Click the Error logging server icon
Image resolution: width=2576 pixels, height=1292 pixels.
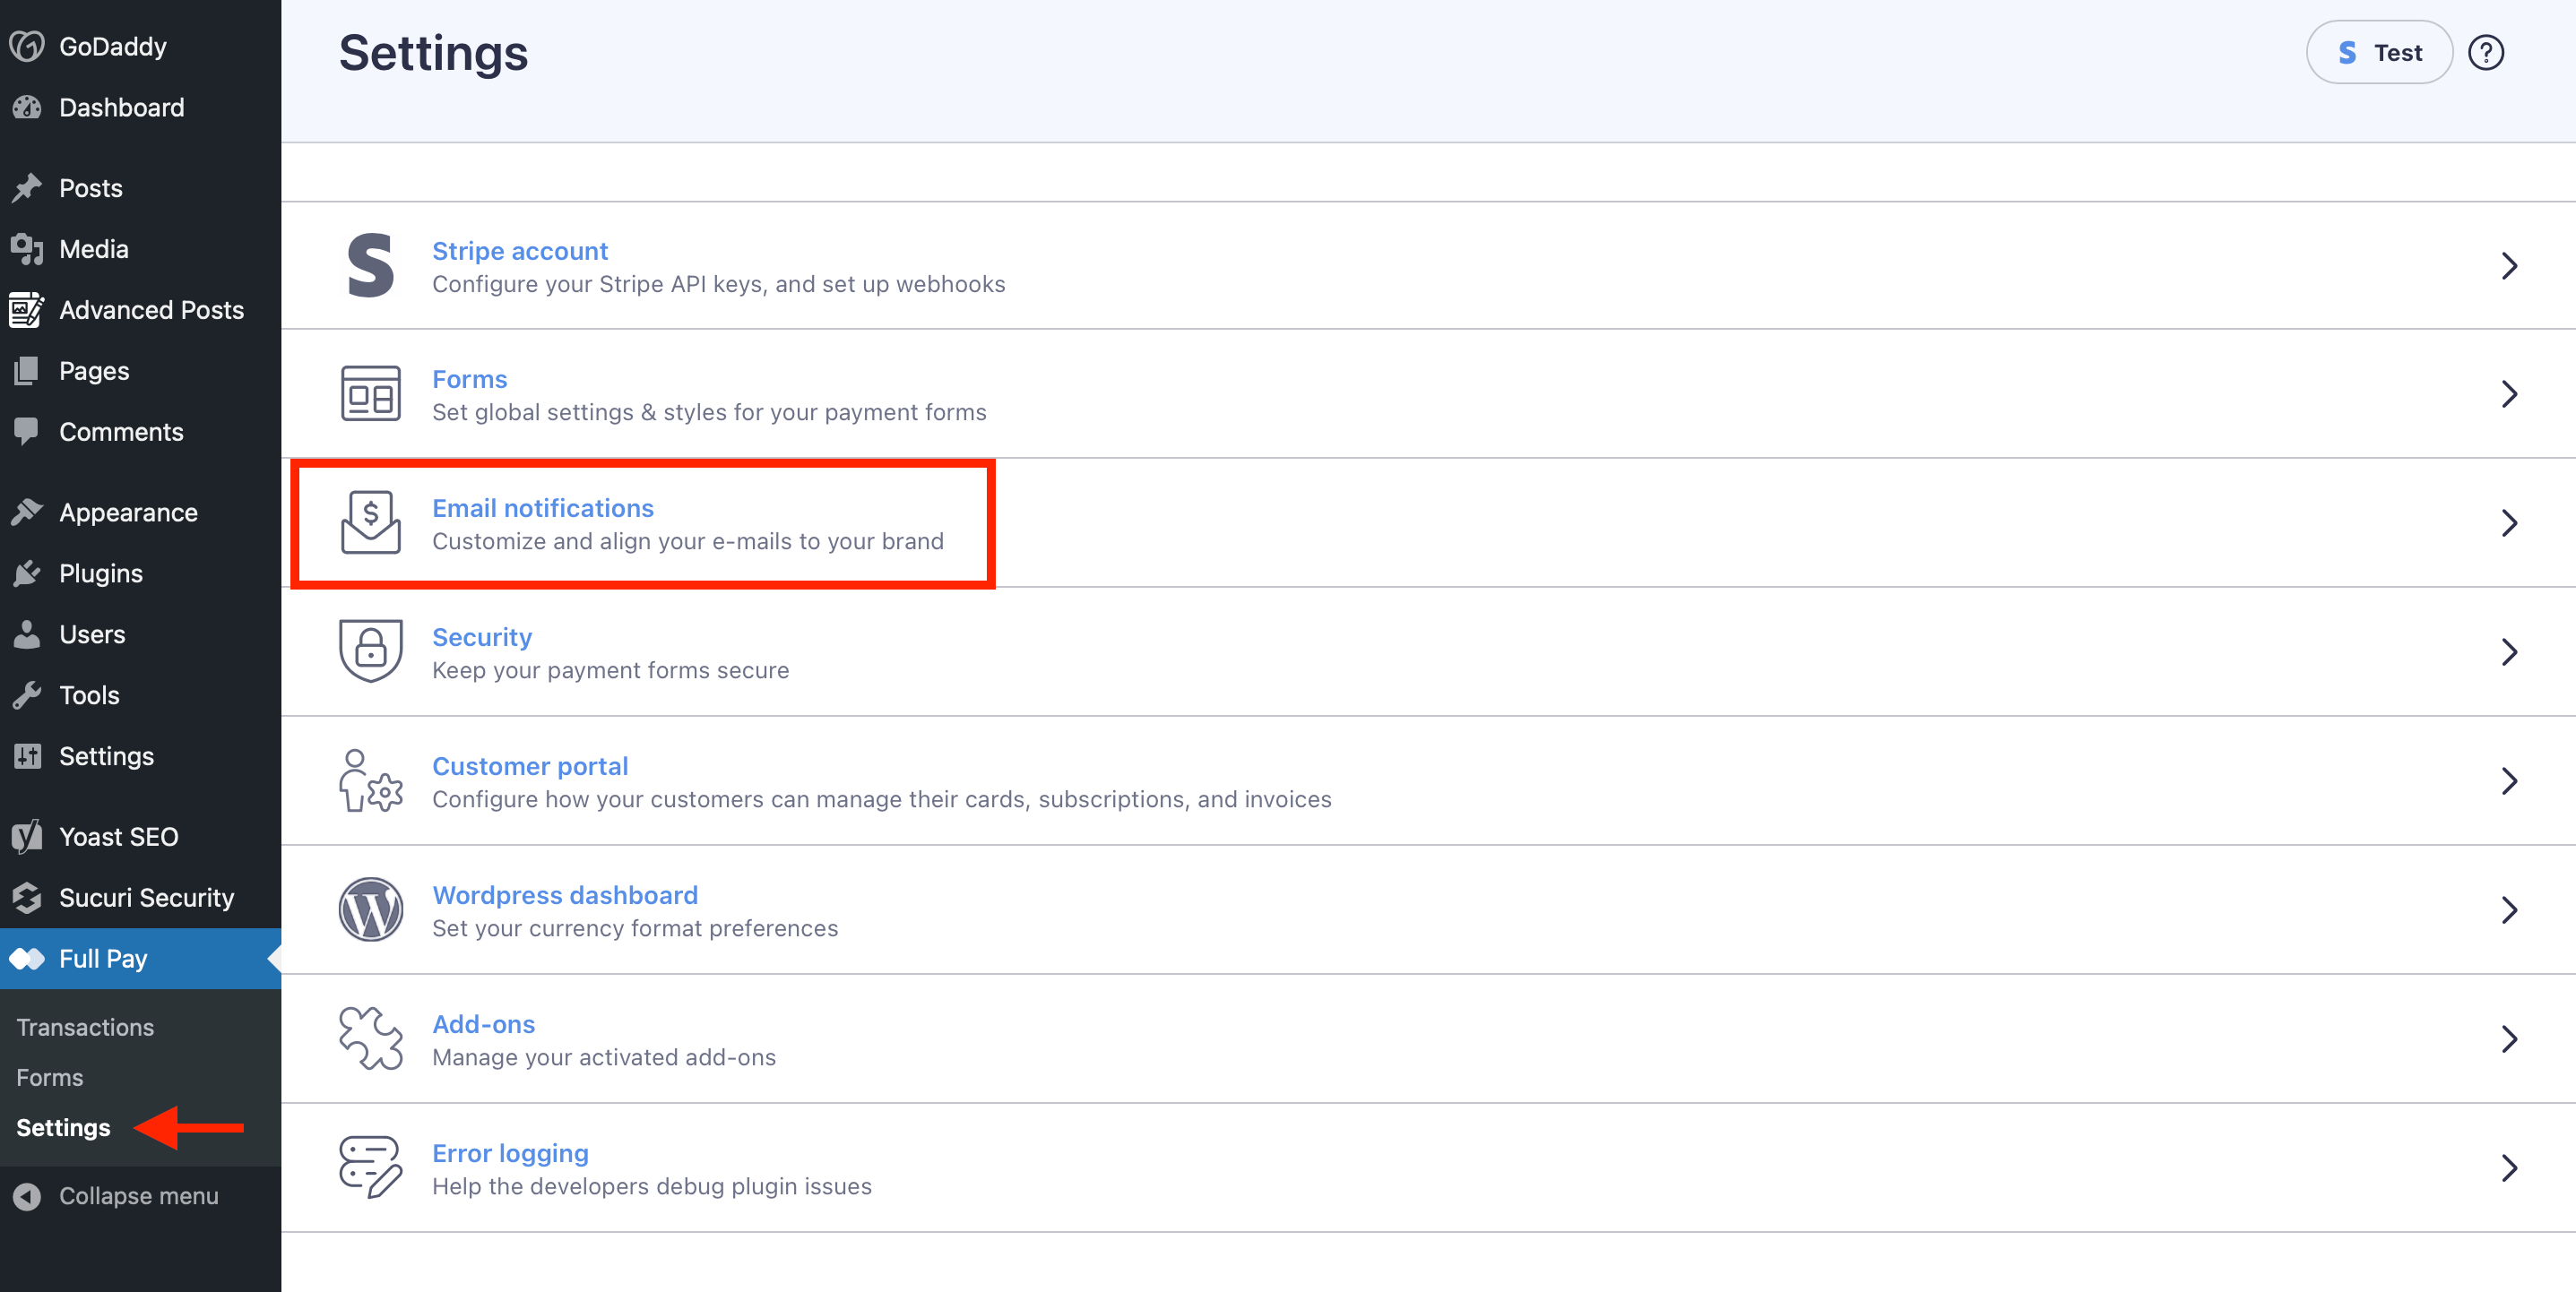click(370, 1167)
